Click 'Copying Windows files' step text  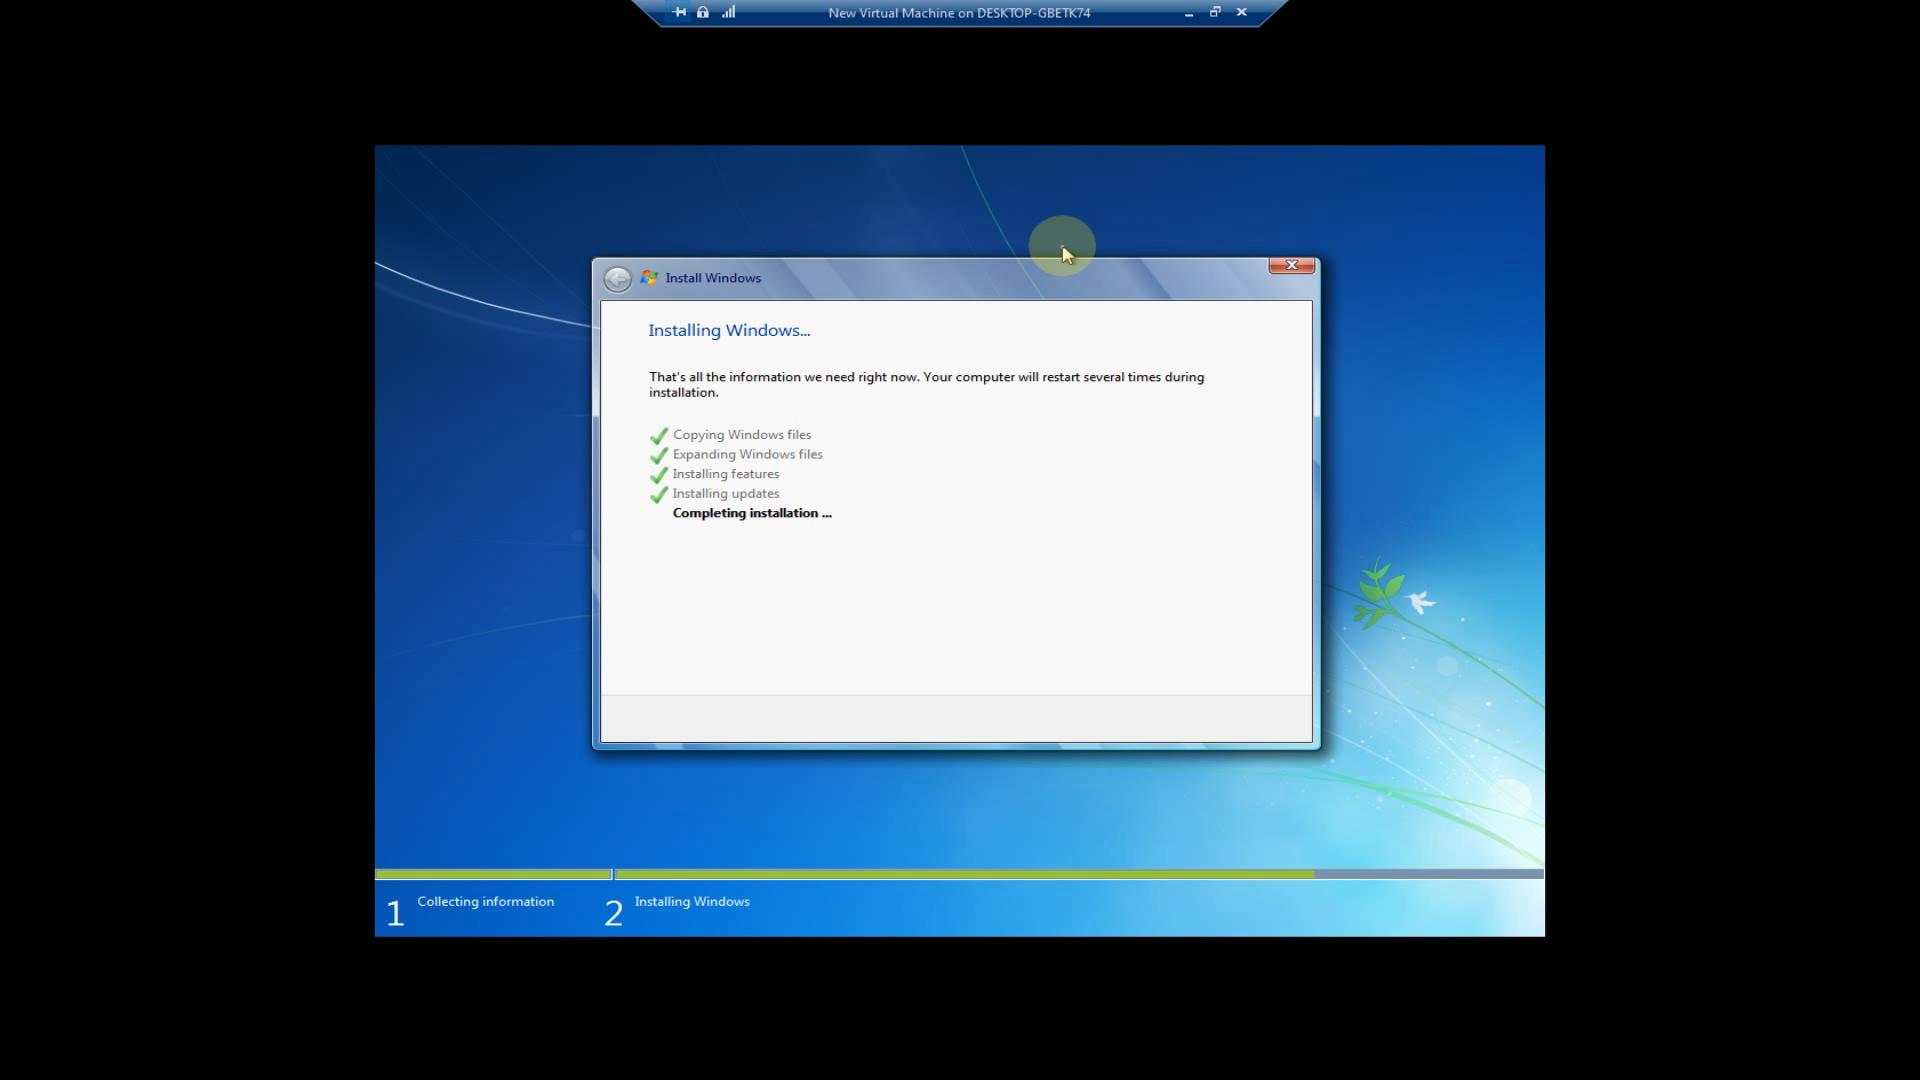click(742, 435)
